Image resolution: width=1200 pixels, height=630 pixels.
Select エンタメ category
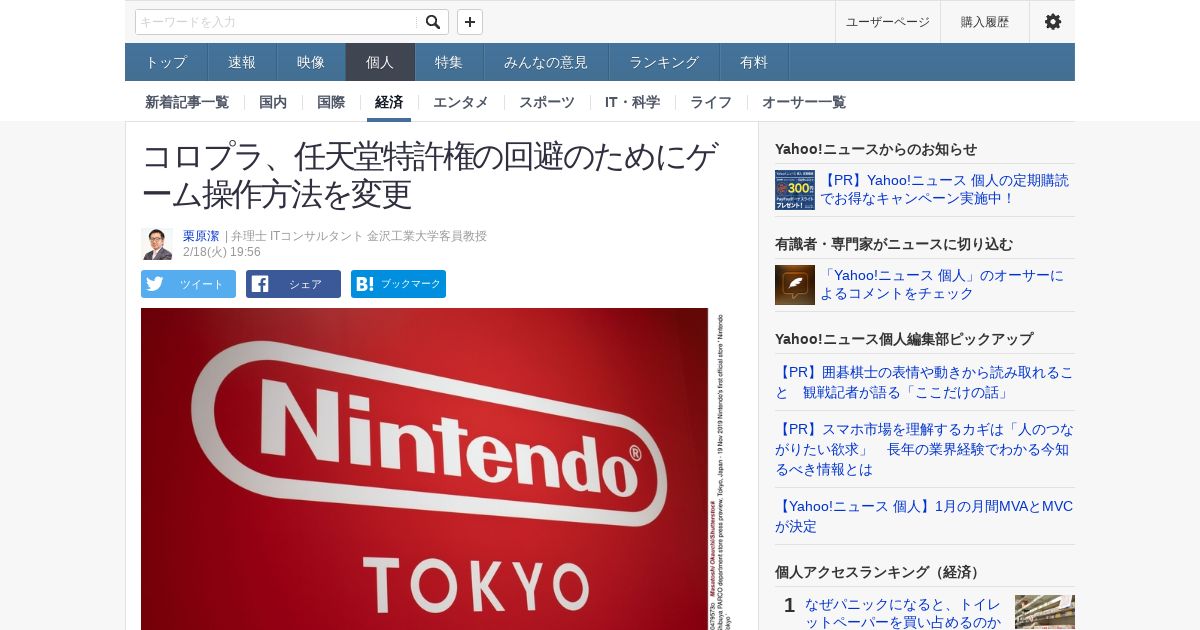[461, 102]
